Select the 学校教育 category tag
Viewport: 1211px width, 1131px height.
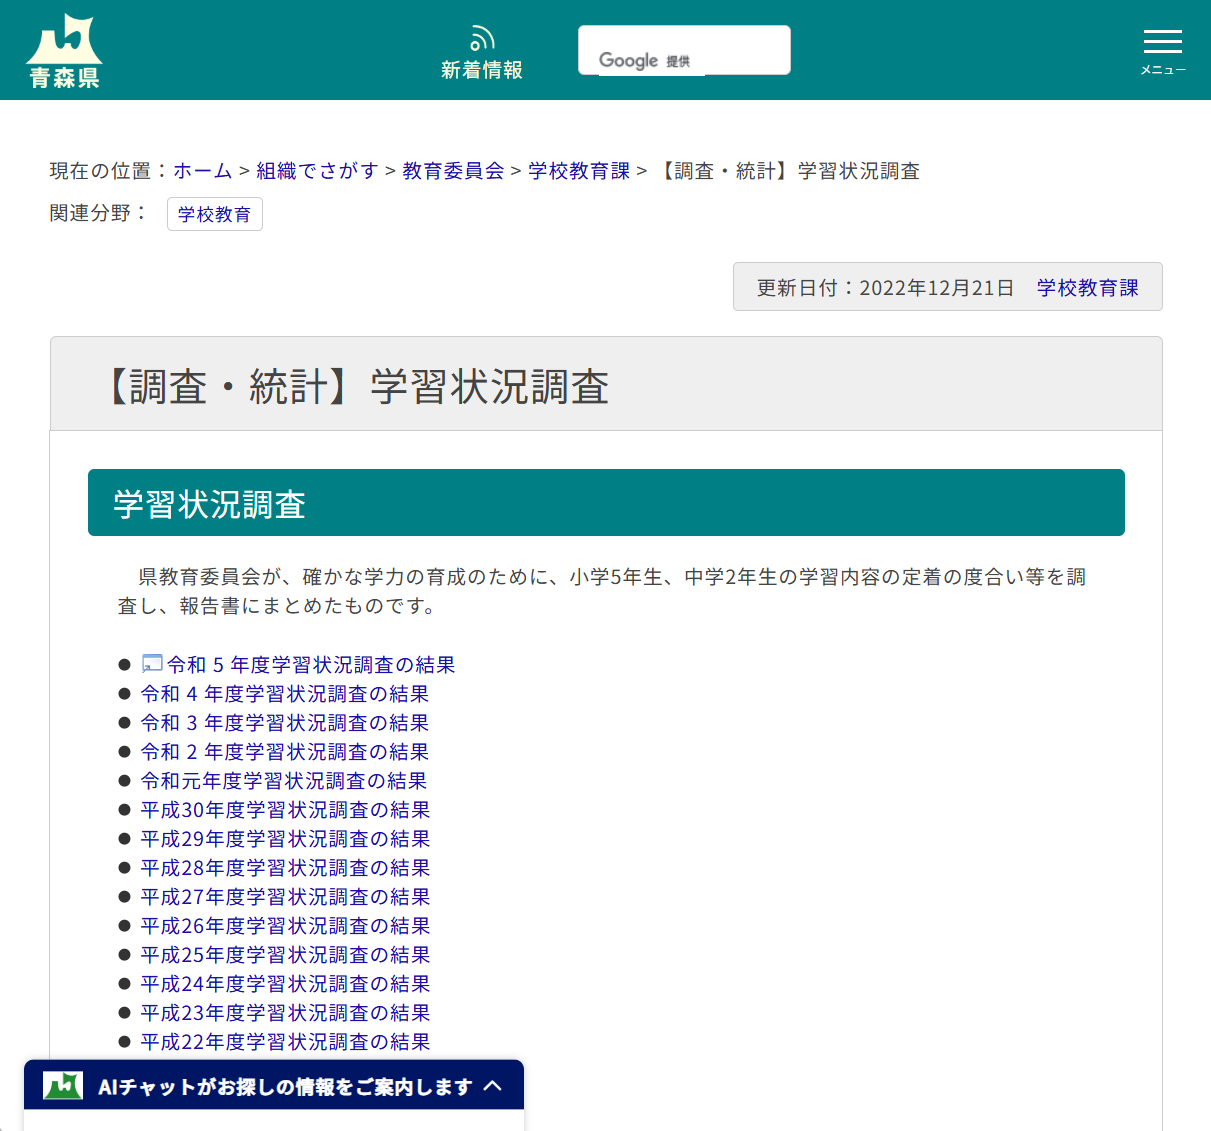tap(214, 213)
